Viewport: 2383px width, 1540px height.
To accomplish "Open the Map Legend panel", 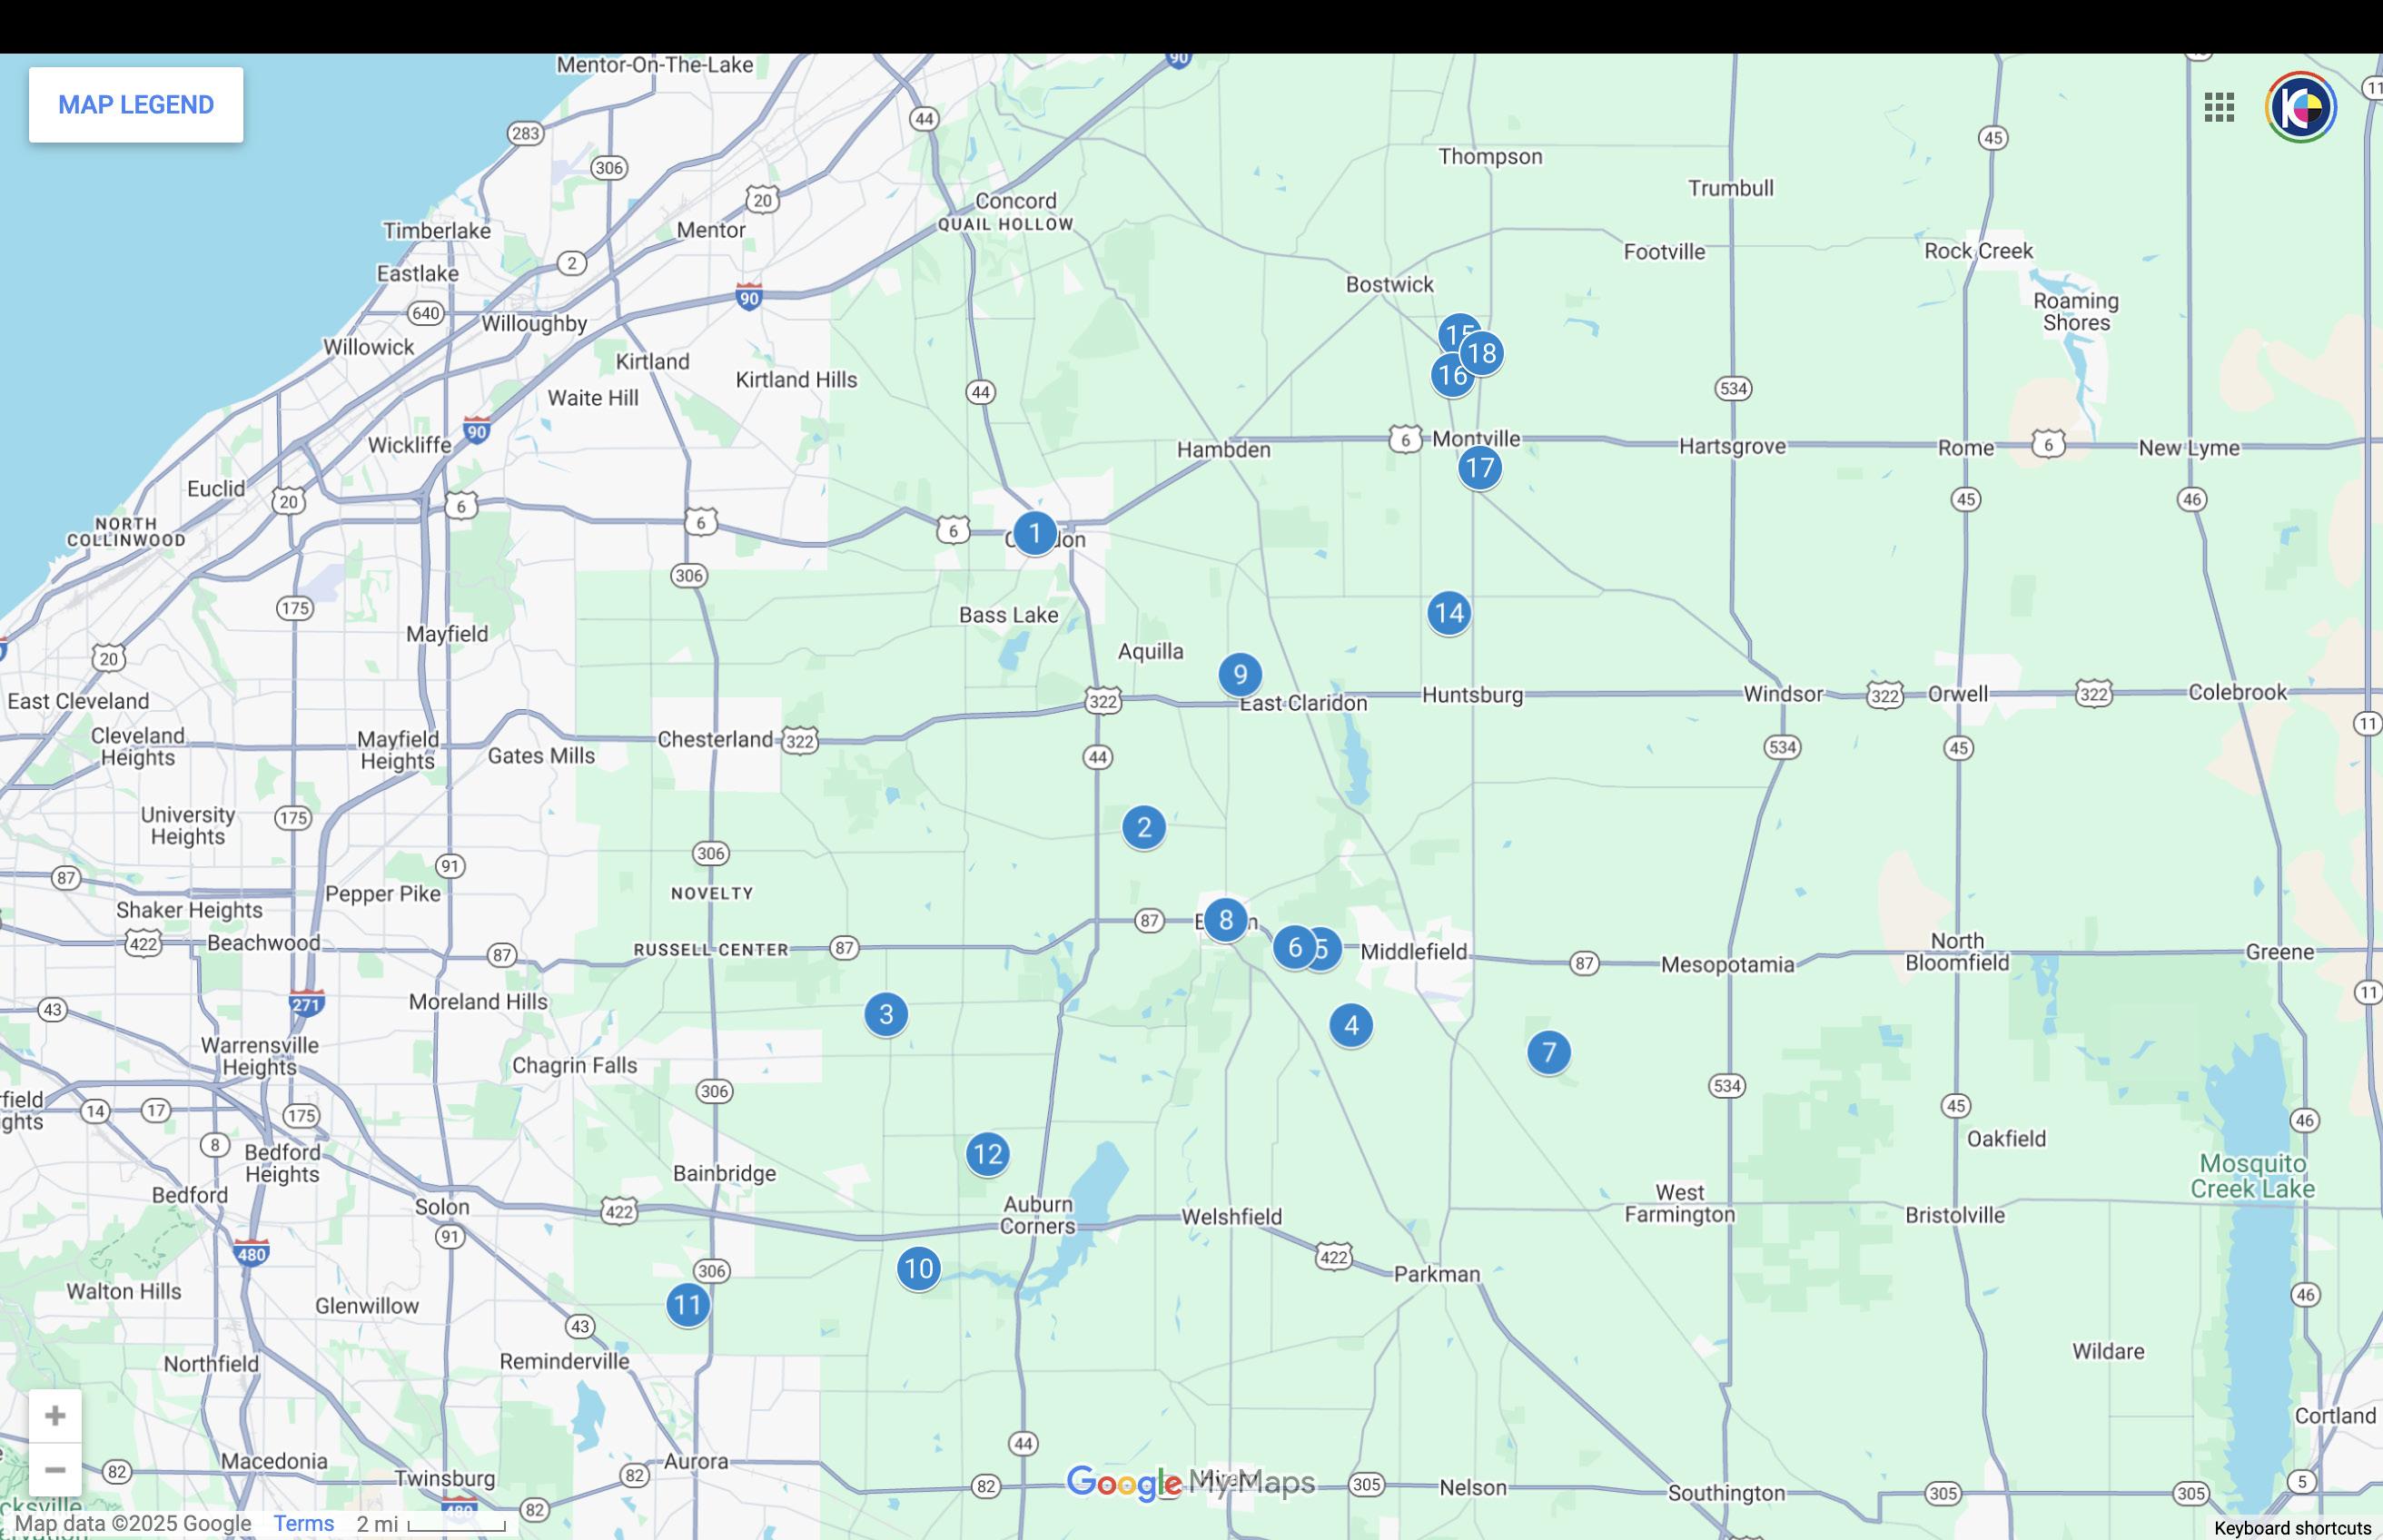I will coord(136,105).
